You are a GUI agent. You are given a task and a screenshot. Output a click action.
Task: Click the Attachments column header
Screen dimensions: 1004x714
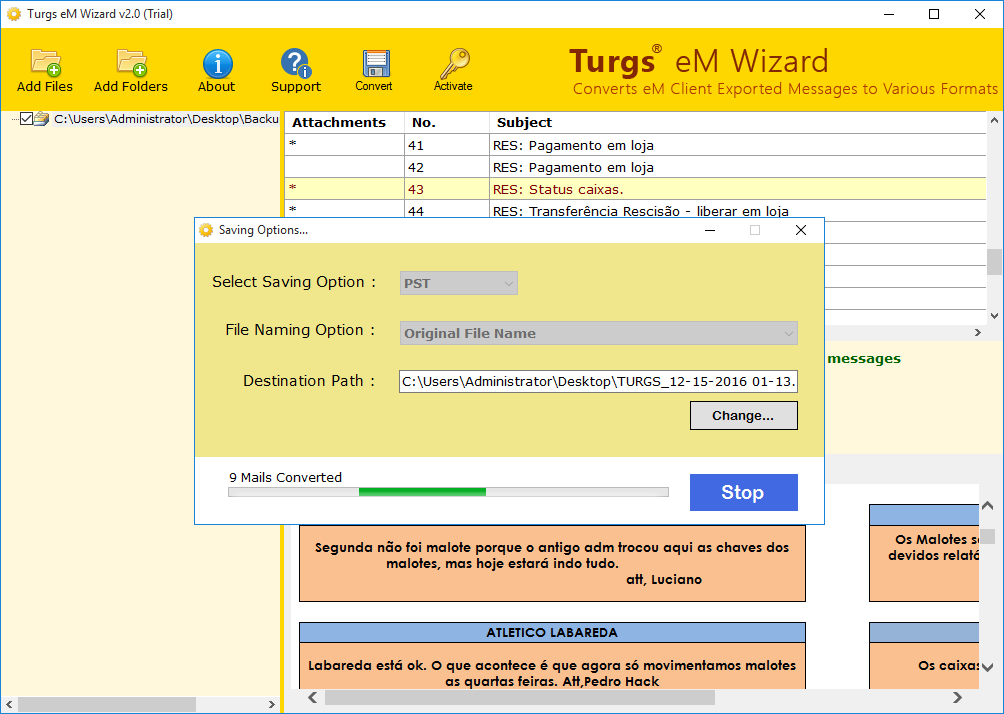click(344, 122)
